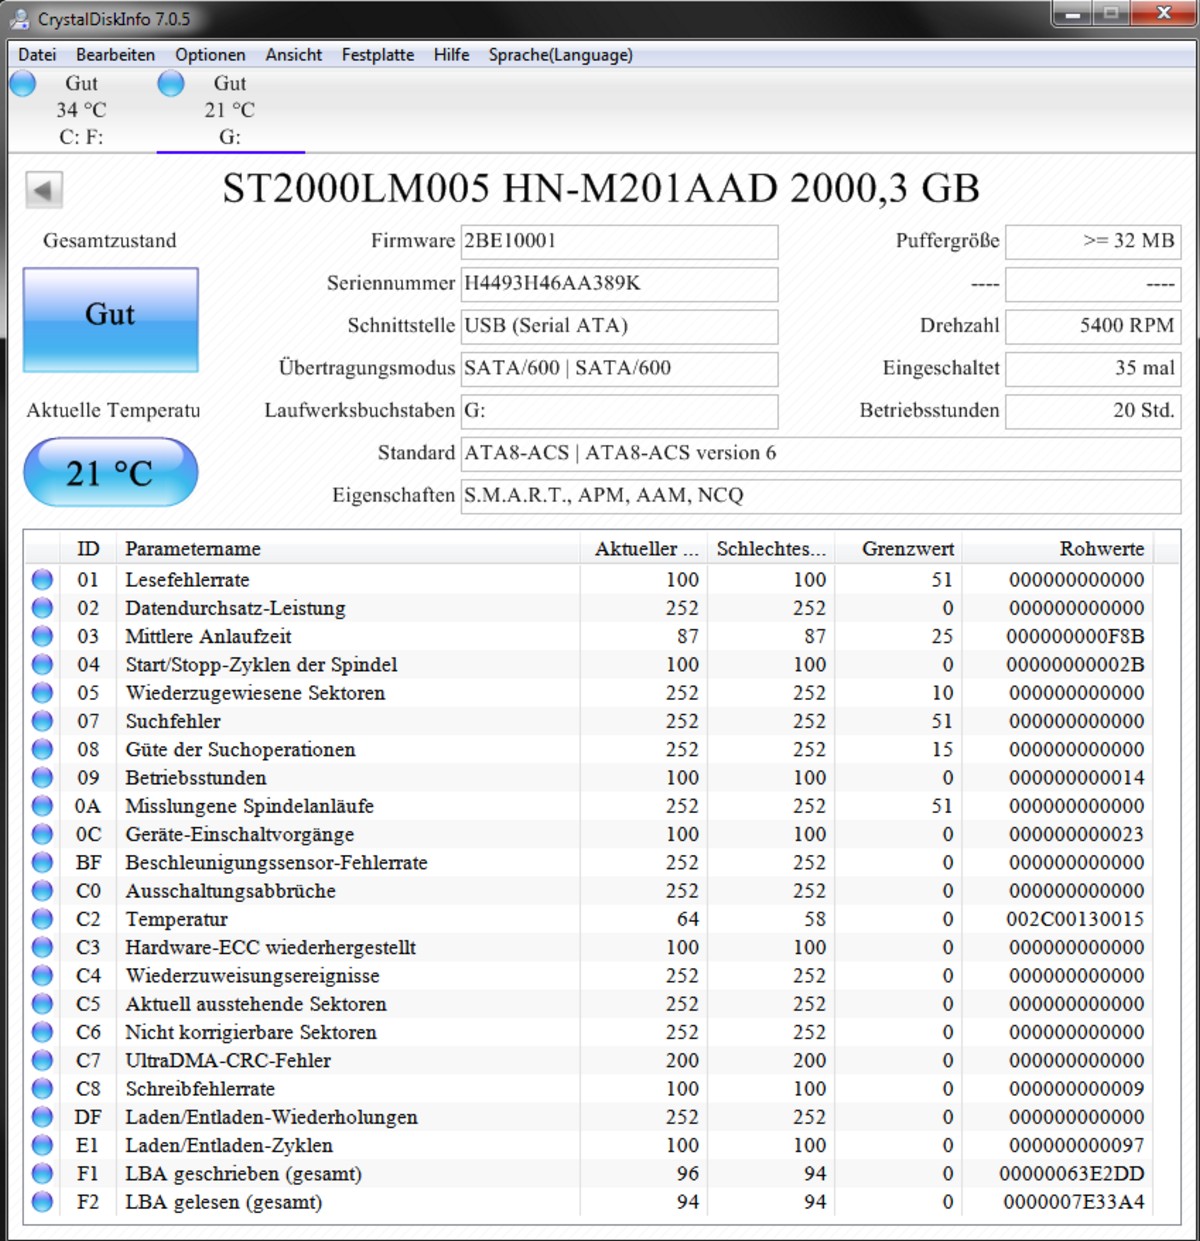
Task: Click status orb of Beschleunigungssensor-Fehlerrate row
Action: tap(42, 862)
